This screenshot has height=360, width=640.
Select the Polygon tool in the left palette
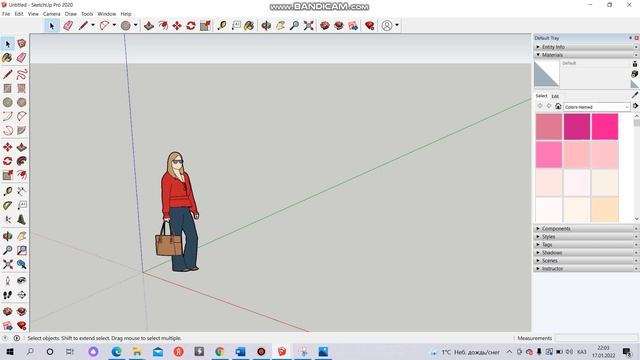click(22, 102)
